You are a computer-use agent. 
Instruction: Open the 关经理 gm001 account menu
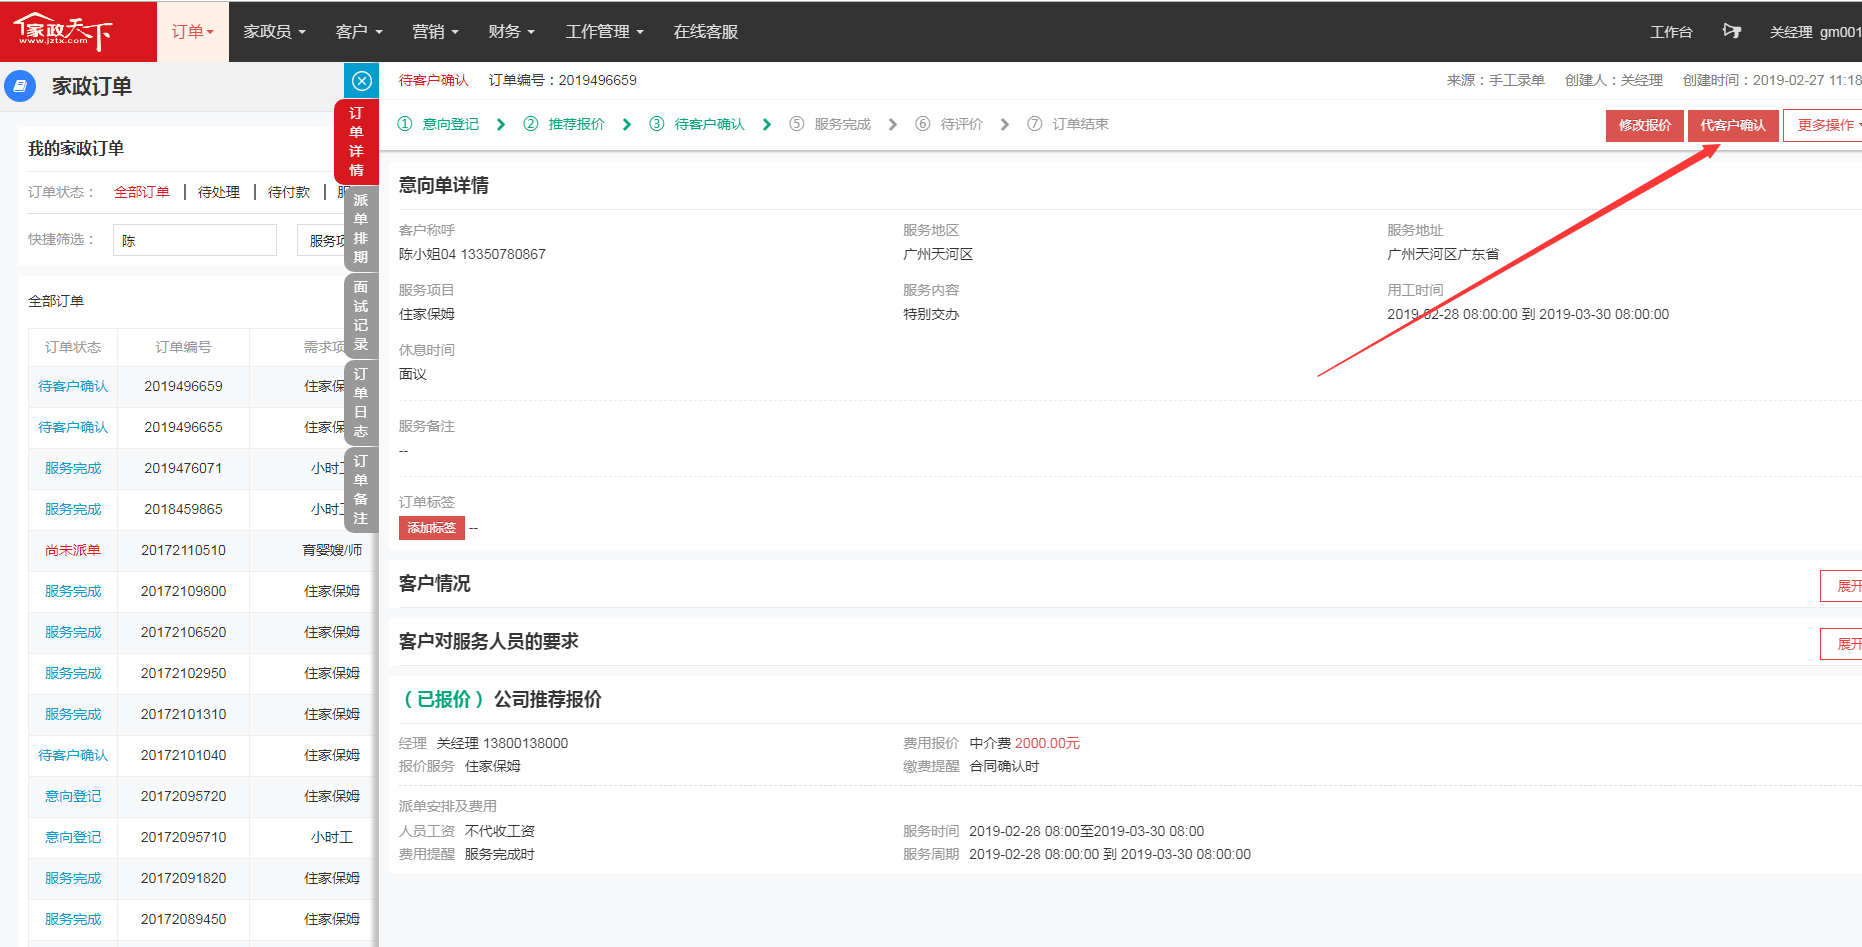[1815, 32]
